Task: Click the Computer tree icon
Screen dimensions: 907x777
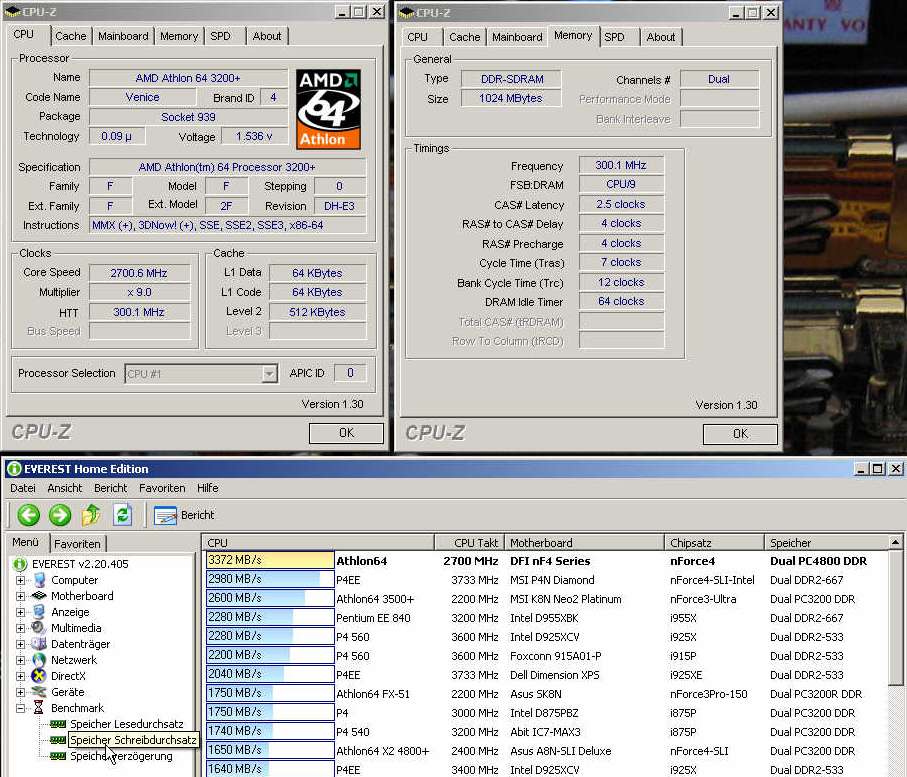Action: pos(39,580)
